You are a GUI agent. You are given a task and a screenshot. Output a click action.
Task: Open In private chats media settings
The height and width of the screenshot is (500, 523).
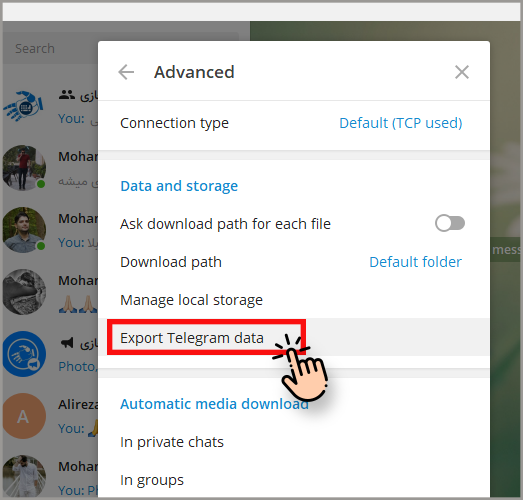pos(294,442)
